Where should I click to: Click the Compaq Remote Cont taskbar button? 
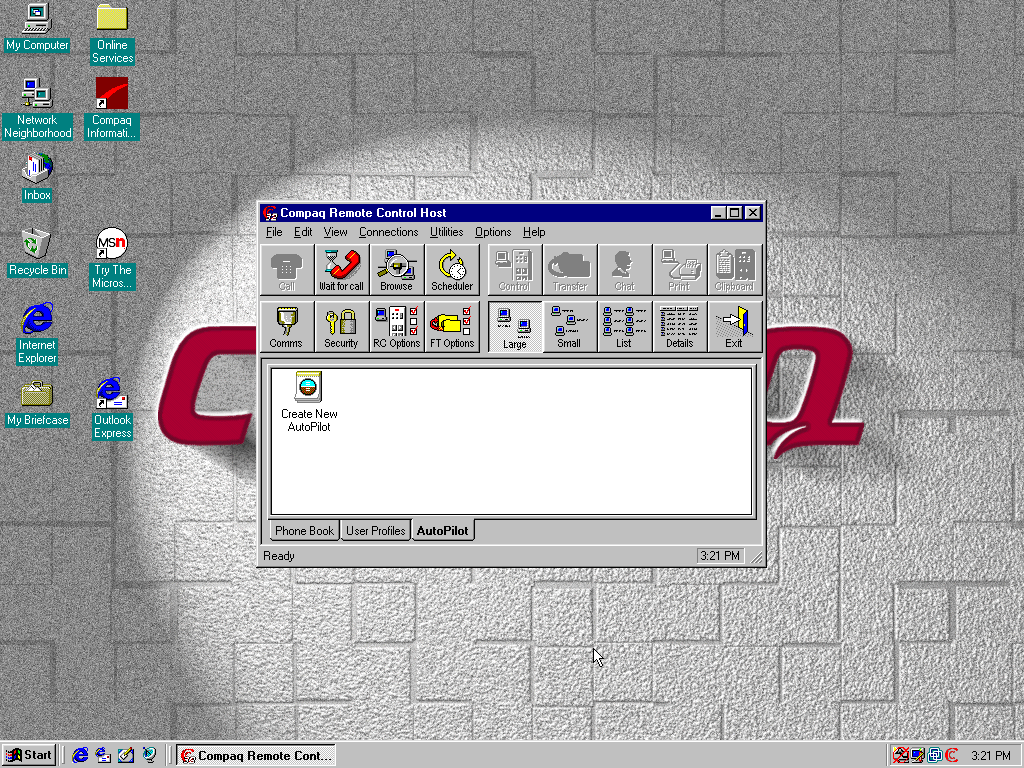pos(256,755)
